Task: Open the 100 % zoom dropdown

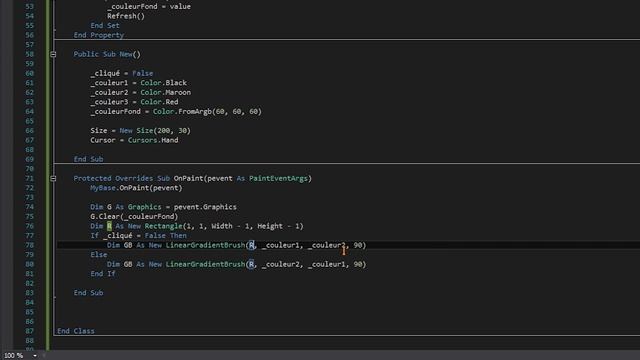Action: pyautogui.click(x=35, y=356)
